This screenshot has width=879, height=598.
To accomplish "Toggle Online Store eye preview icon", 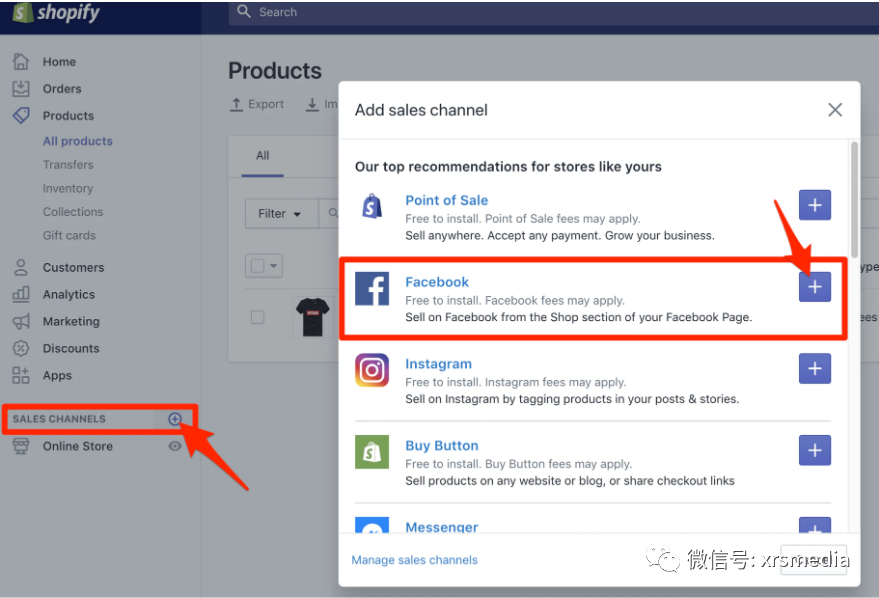I will 175,447.
